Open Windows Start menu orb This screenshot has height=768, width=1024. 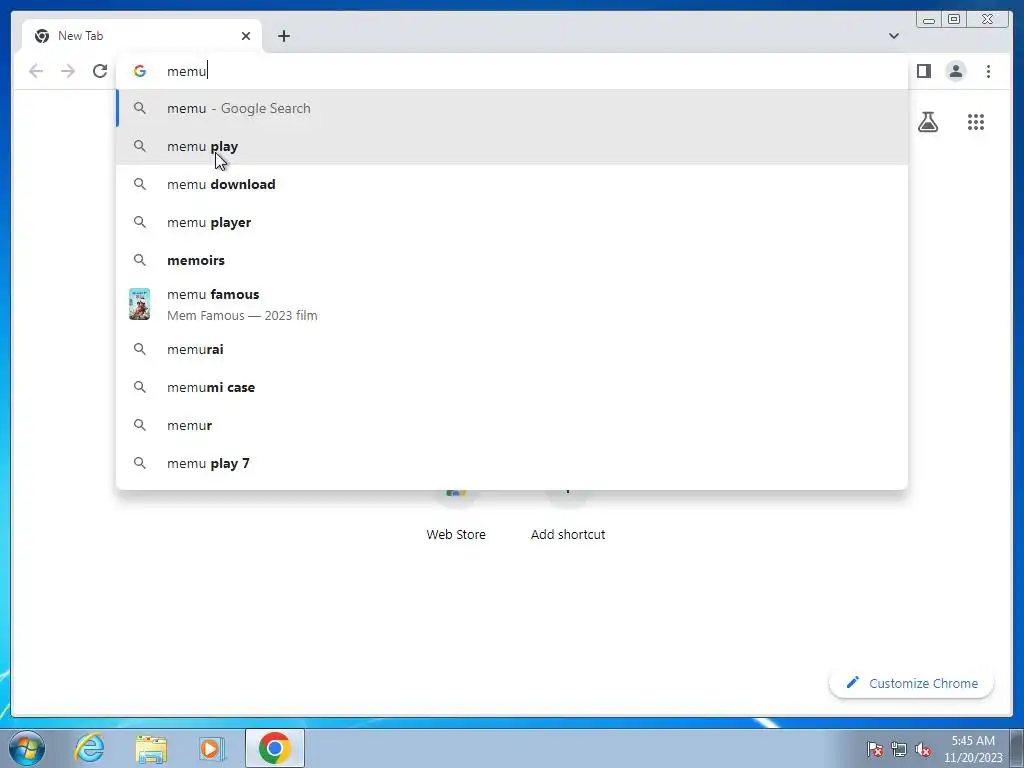pos(27,748)
